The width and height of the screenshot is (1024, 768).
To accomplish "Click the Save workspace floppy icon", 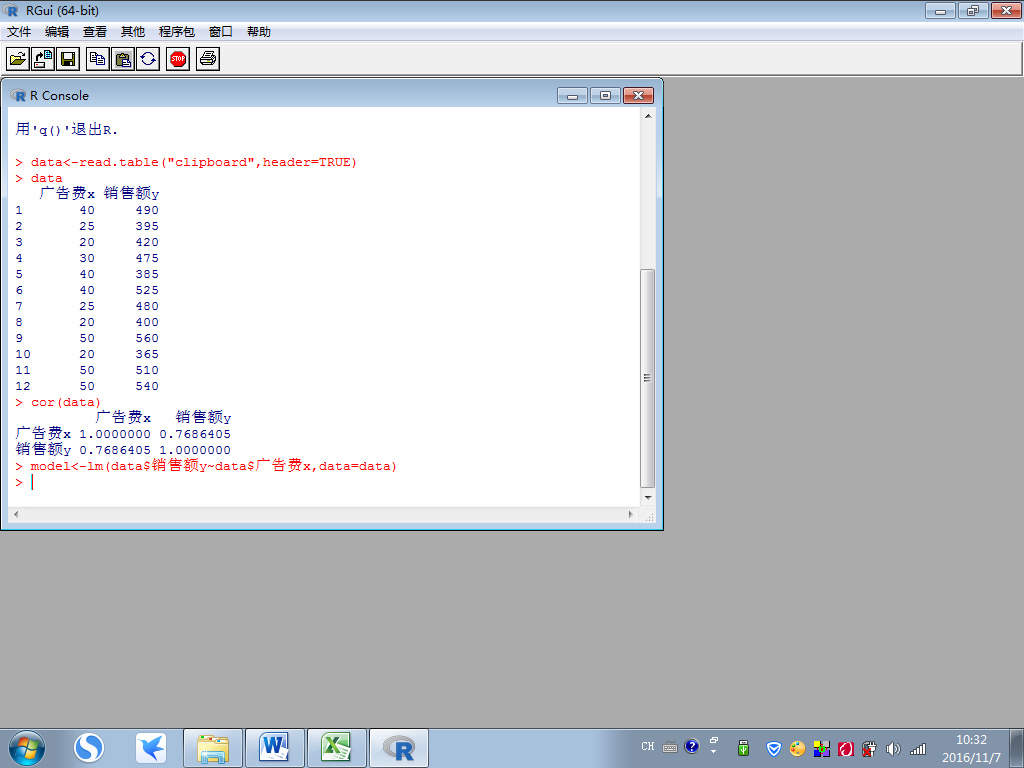I will point(68,59).
